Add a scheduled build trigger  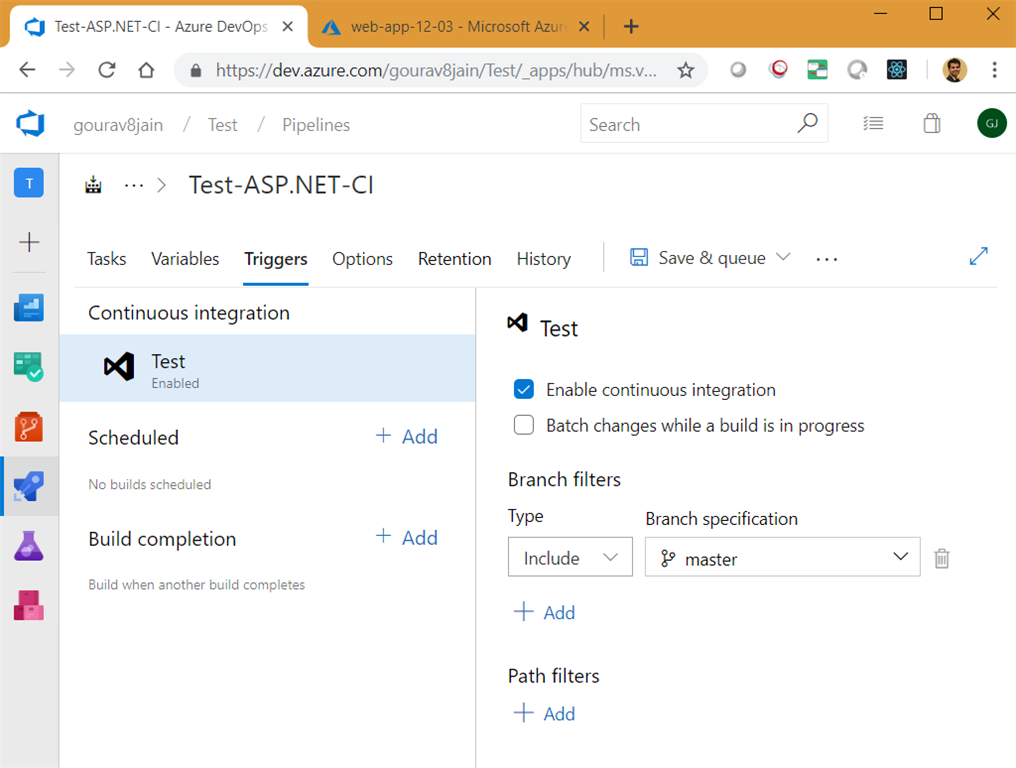click(407, 437)
